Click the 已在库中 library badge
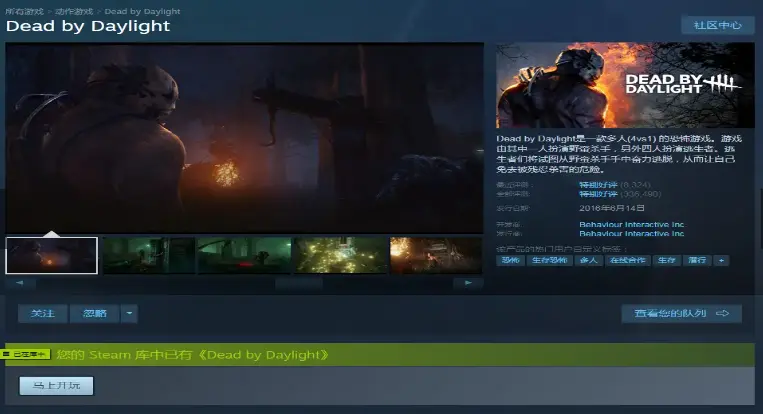The width and height of the screenshot is (763, 414). click(x=26, y=354)
